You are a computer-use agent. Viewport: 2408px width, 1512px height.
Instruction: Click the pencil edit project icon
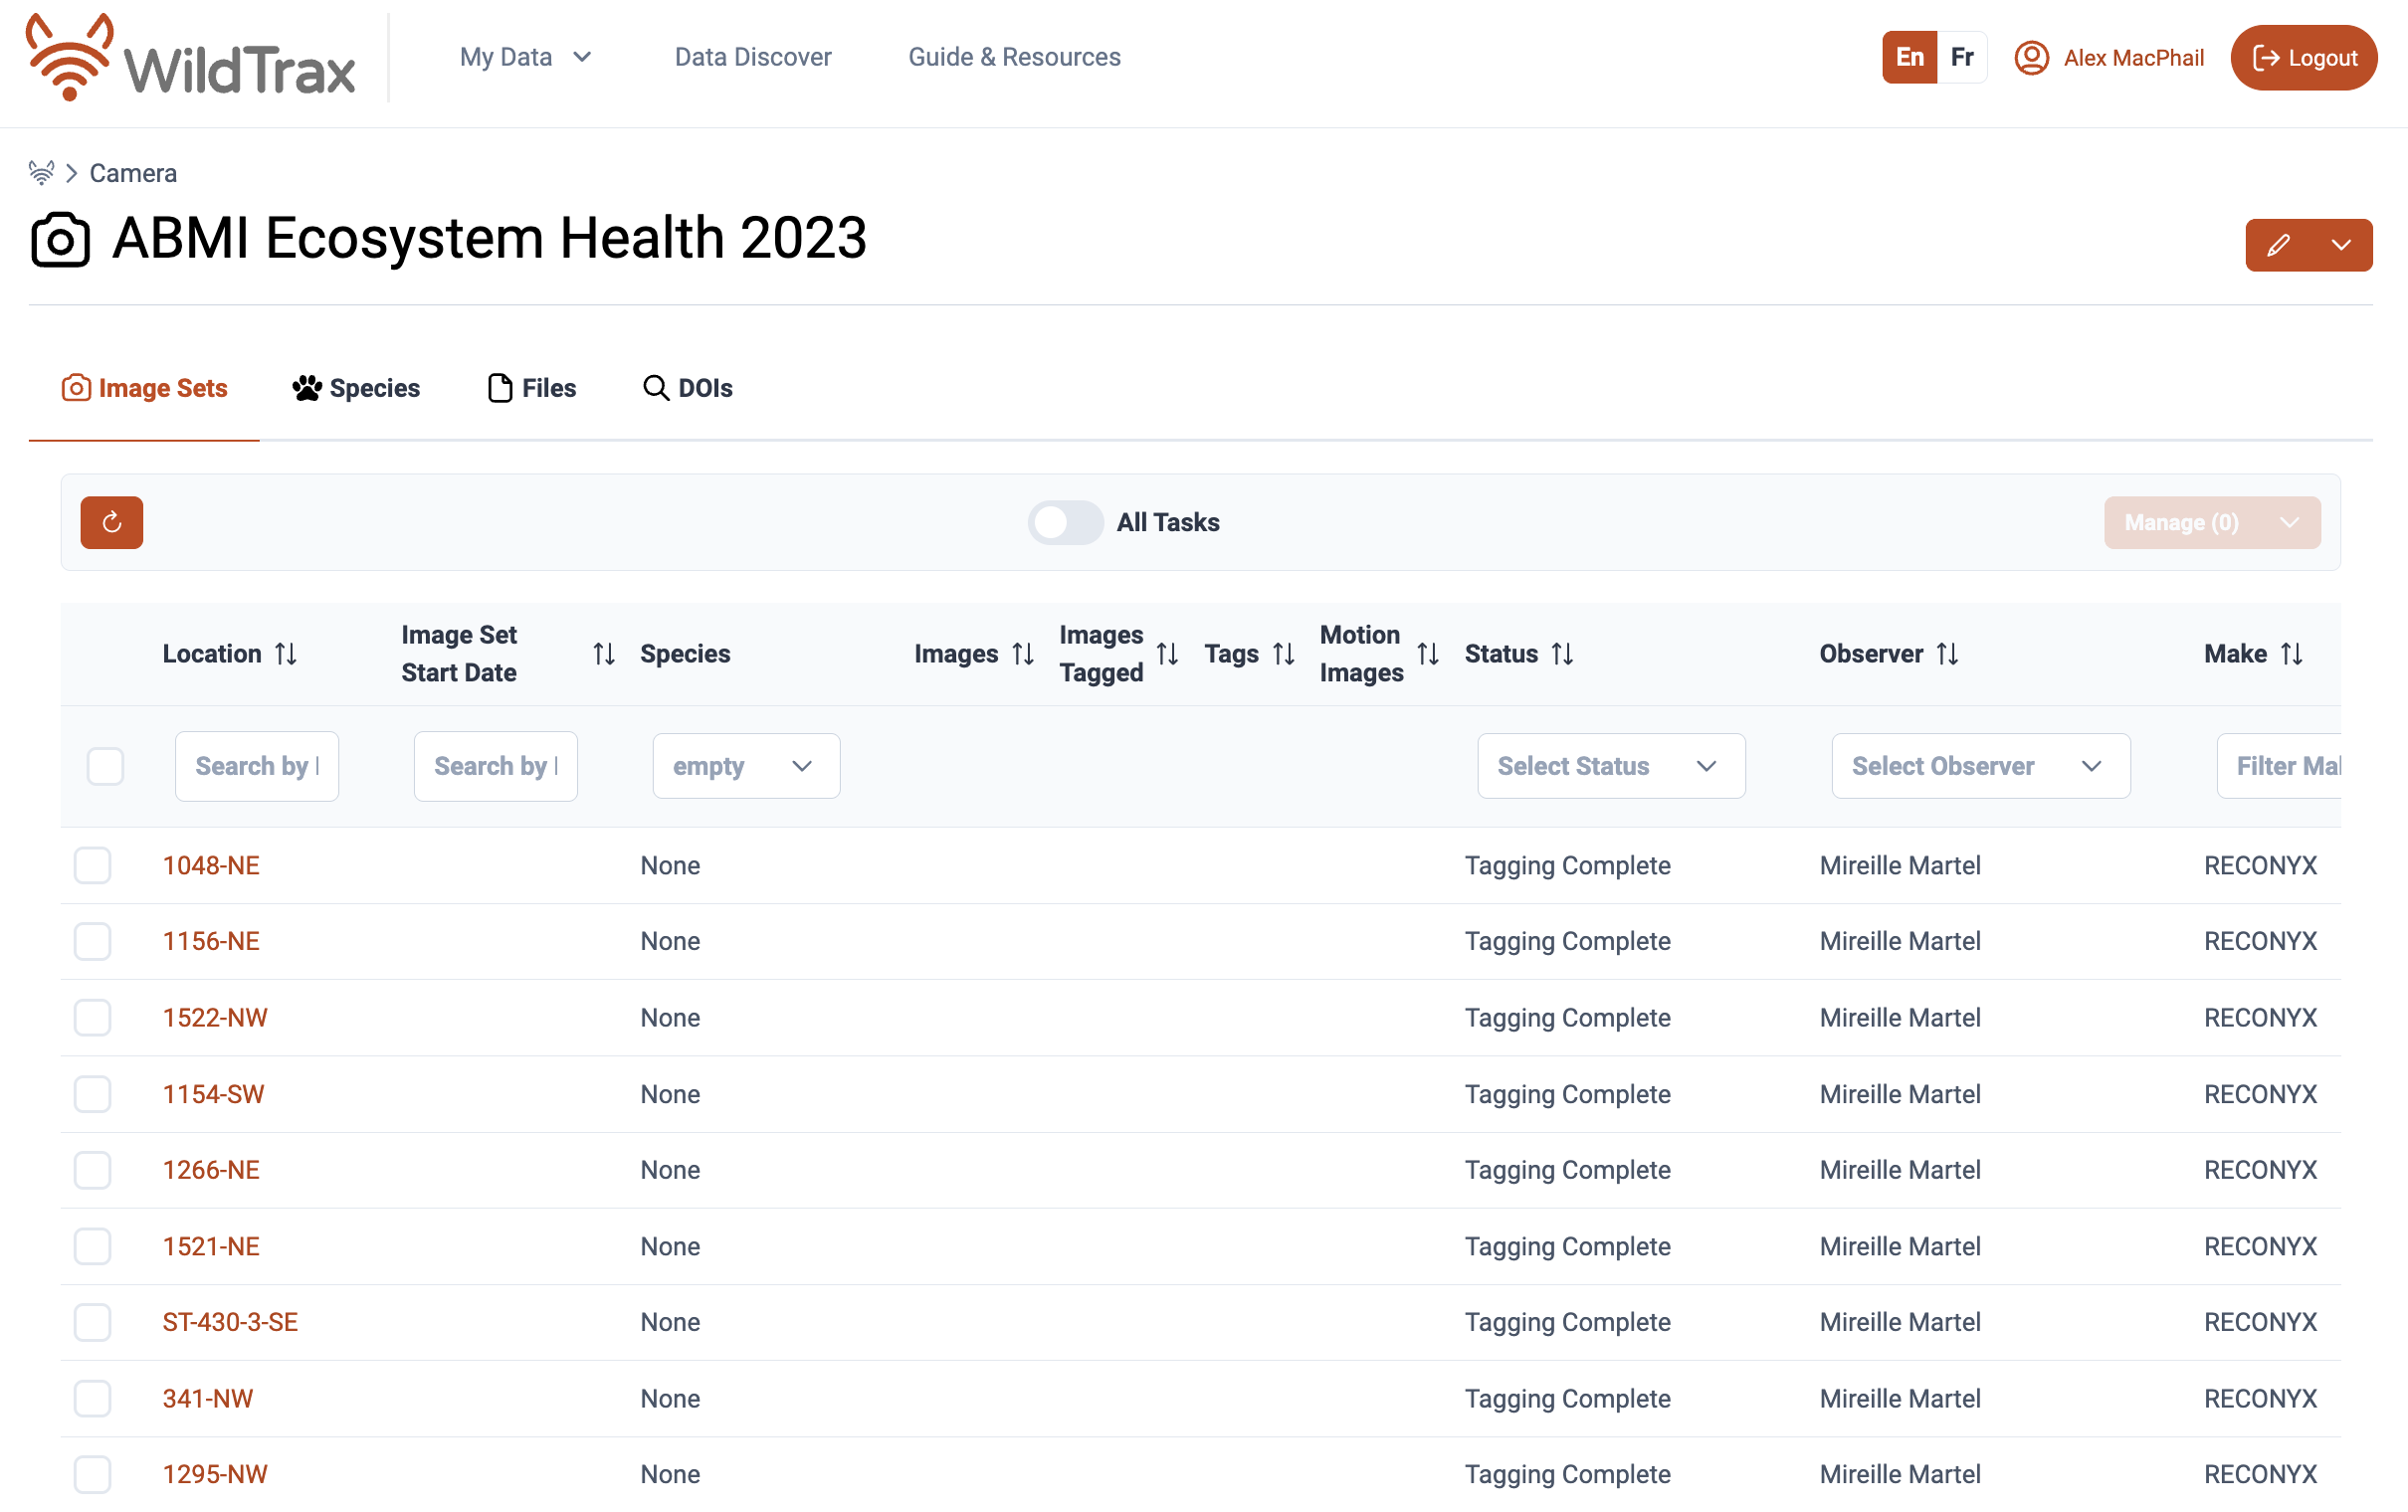pyautogui.click(x=2277, y=245)
